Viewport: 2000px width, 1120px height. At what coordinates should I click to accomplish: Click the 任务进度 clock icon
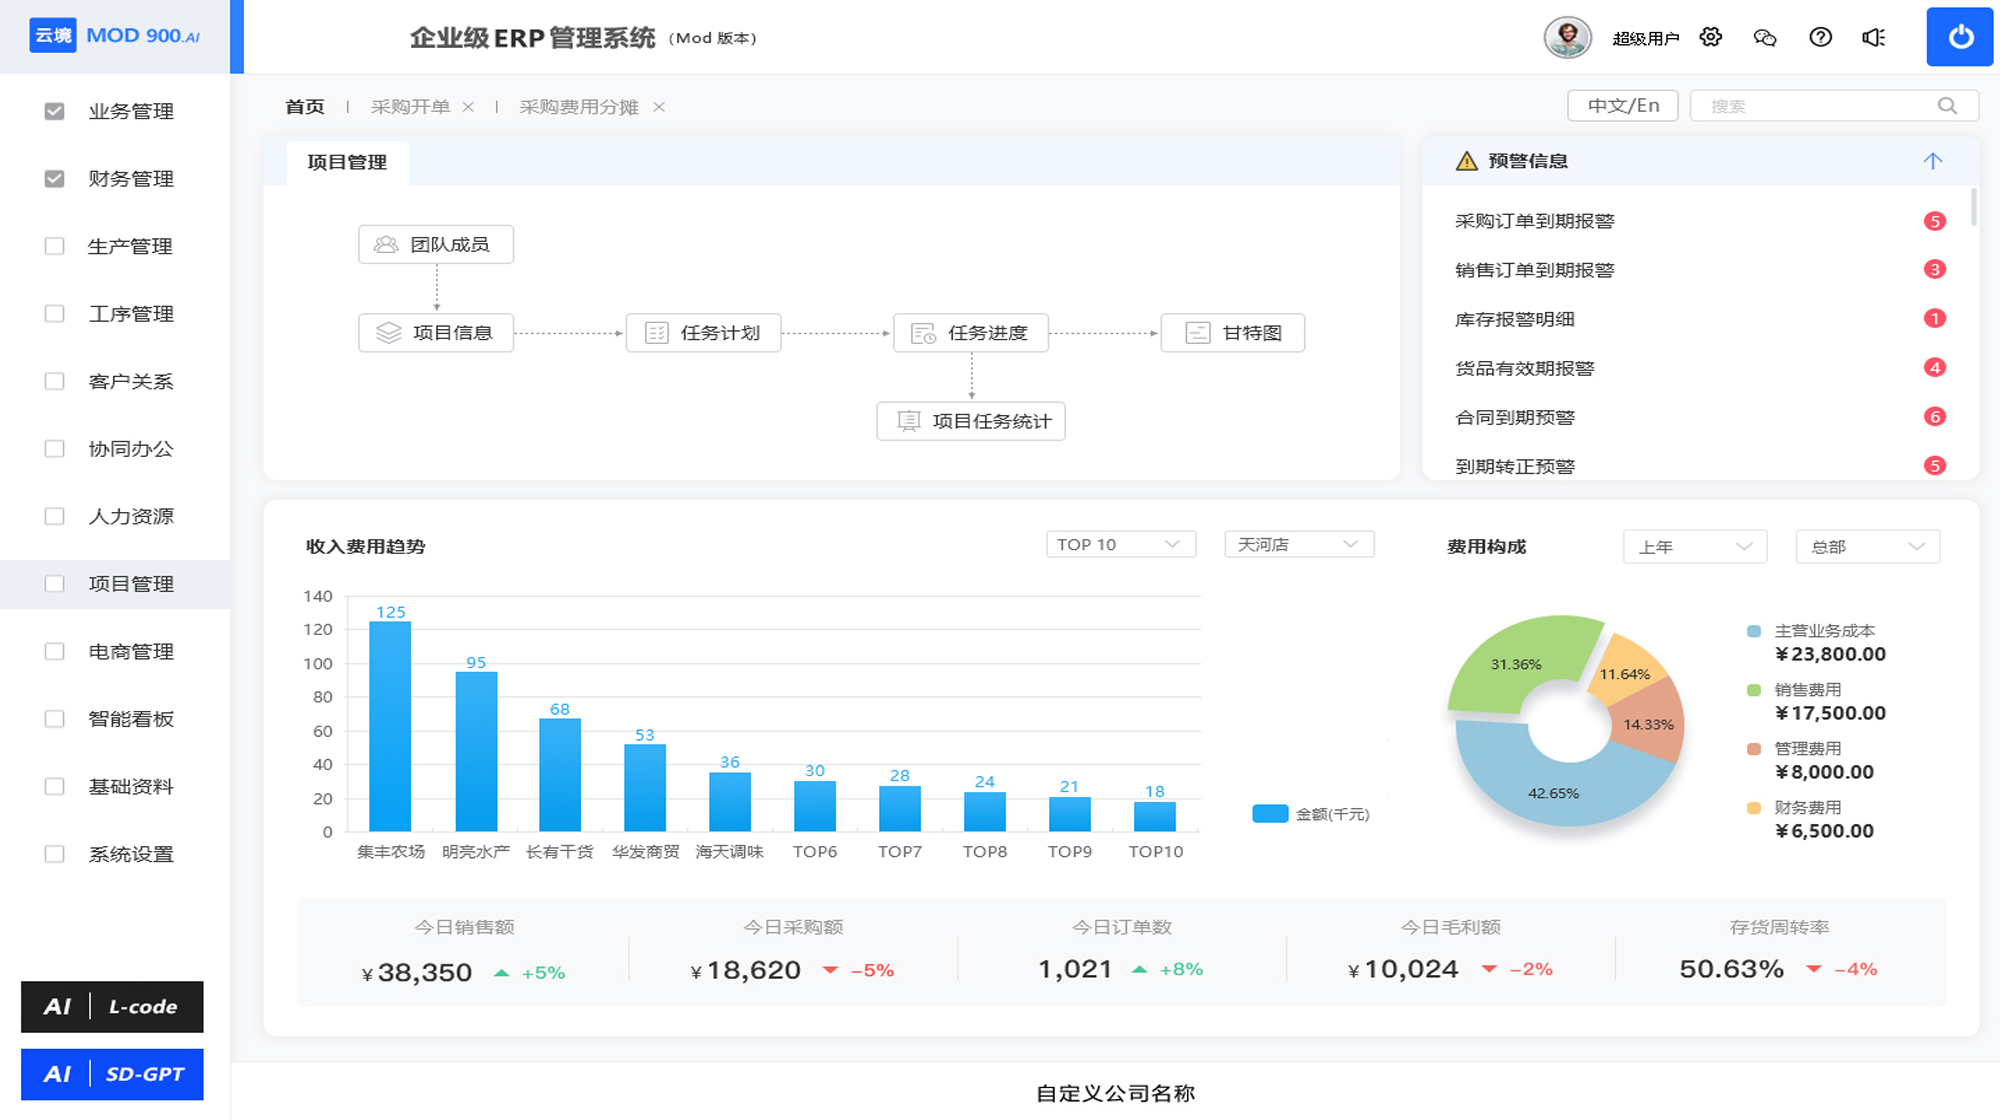923,333
